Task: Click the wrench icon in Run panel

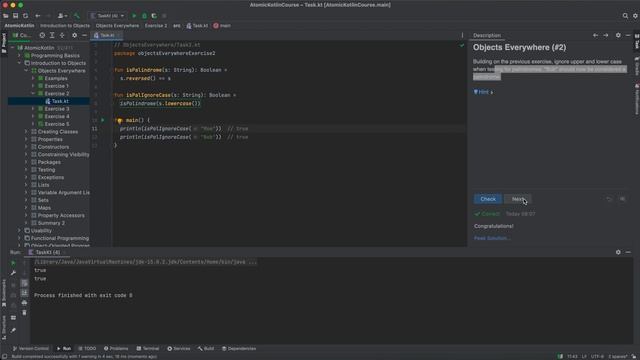Action: click(13, 273)
